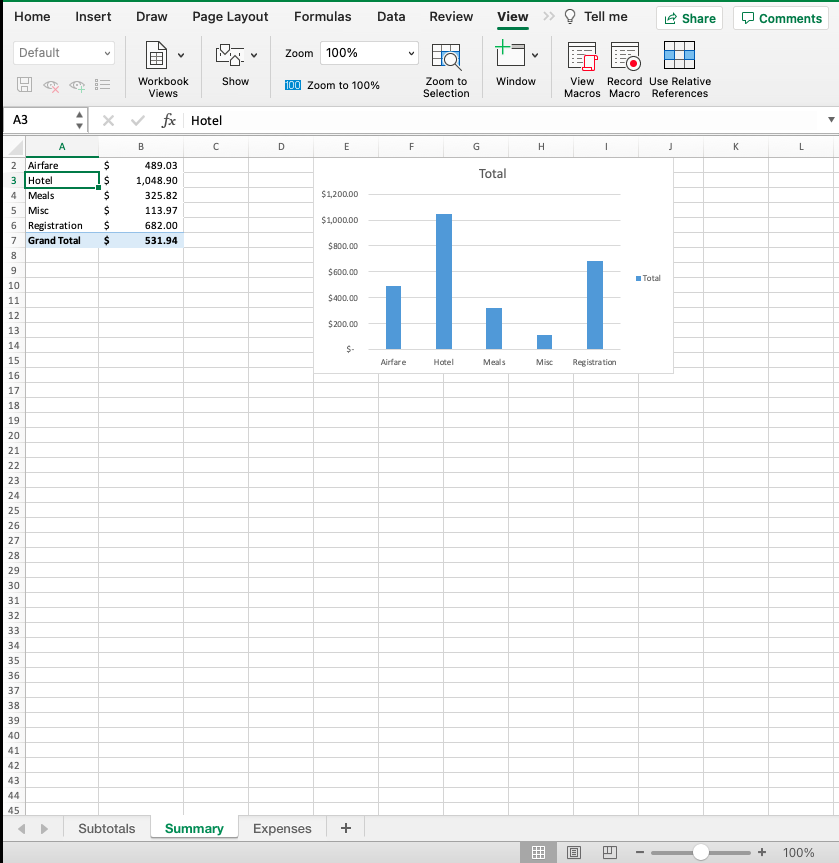Screen dimensions: 839x863
Task: Enable Use Relative References
Action: pyautogui.click(x=679, y=62)
